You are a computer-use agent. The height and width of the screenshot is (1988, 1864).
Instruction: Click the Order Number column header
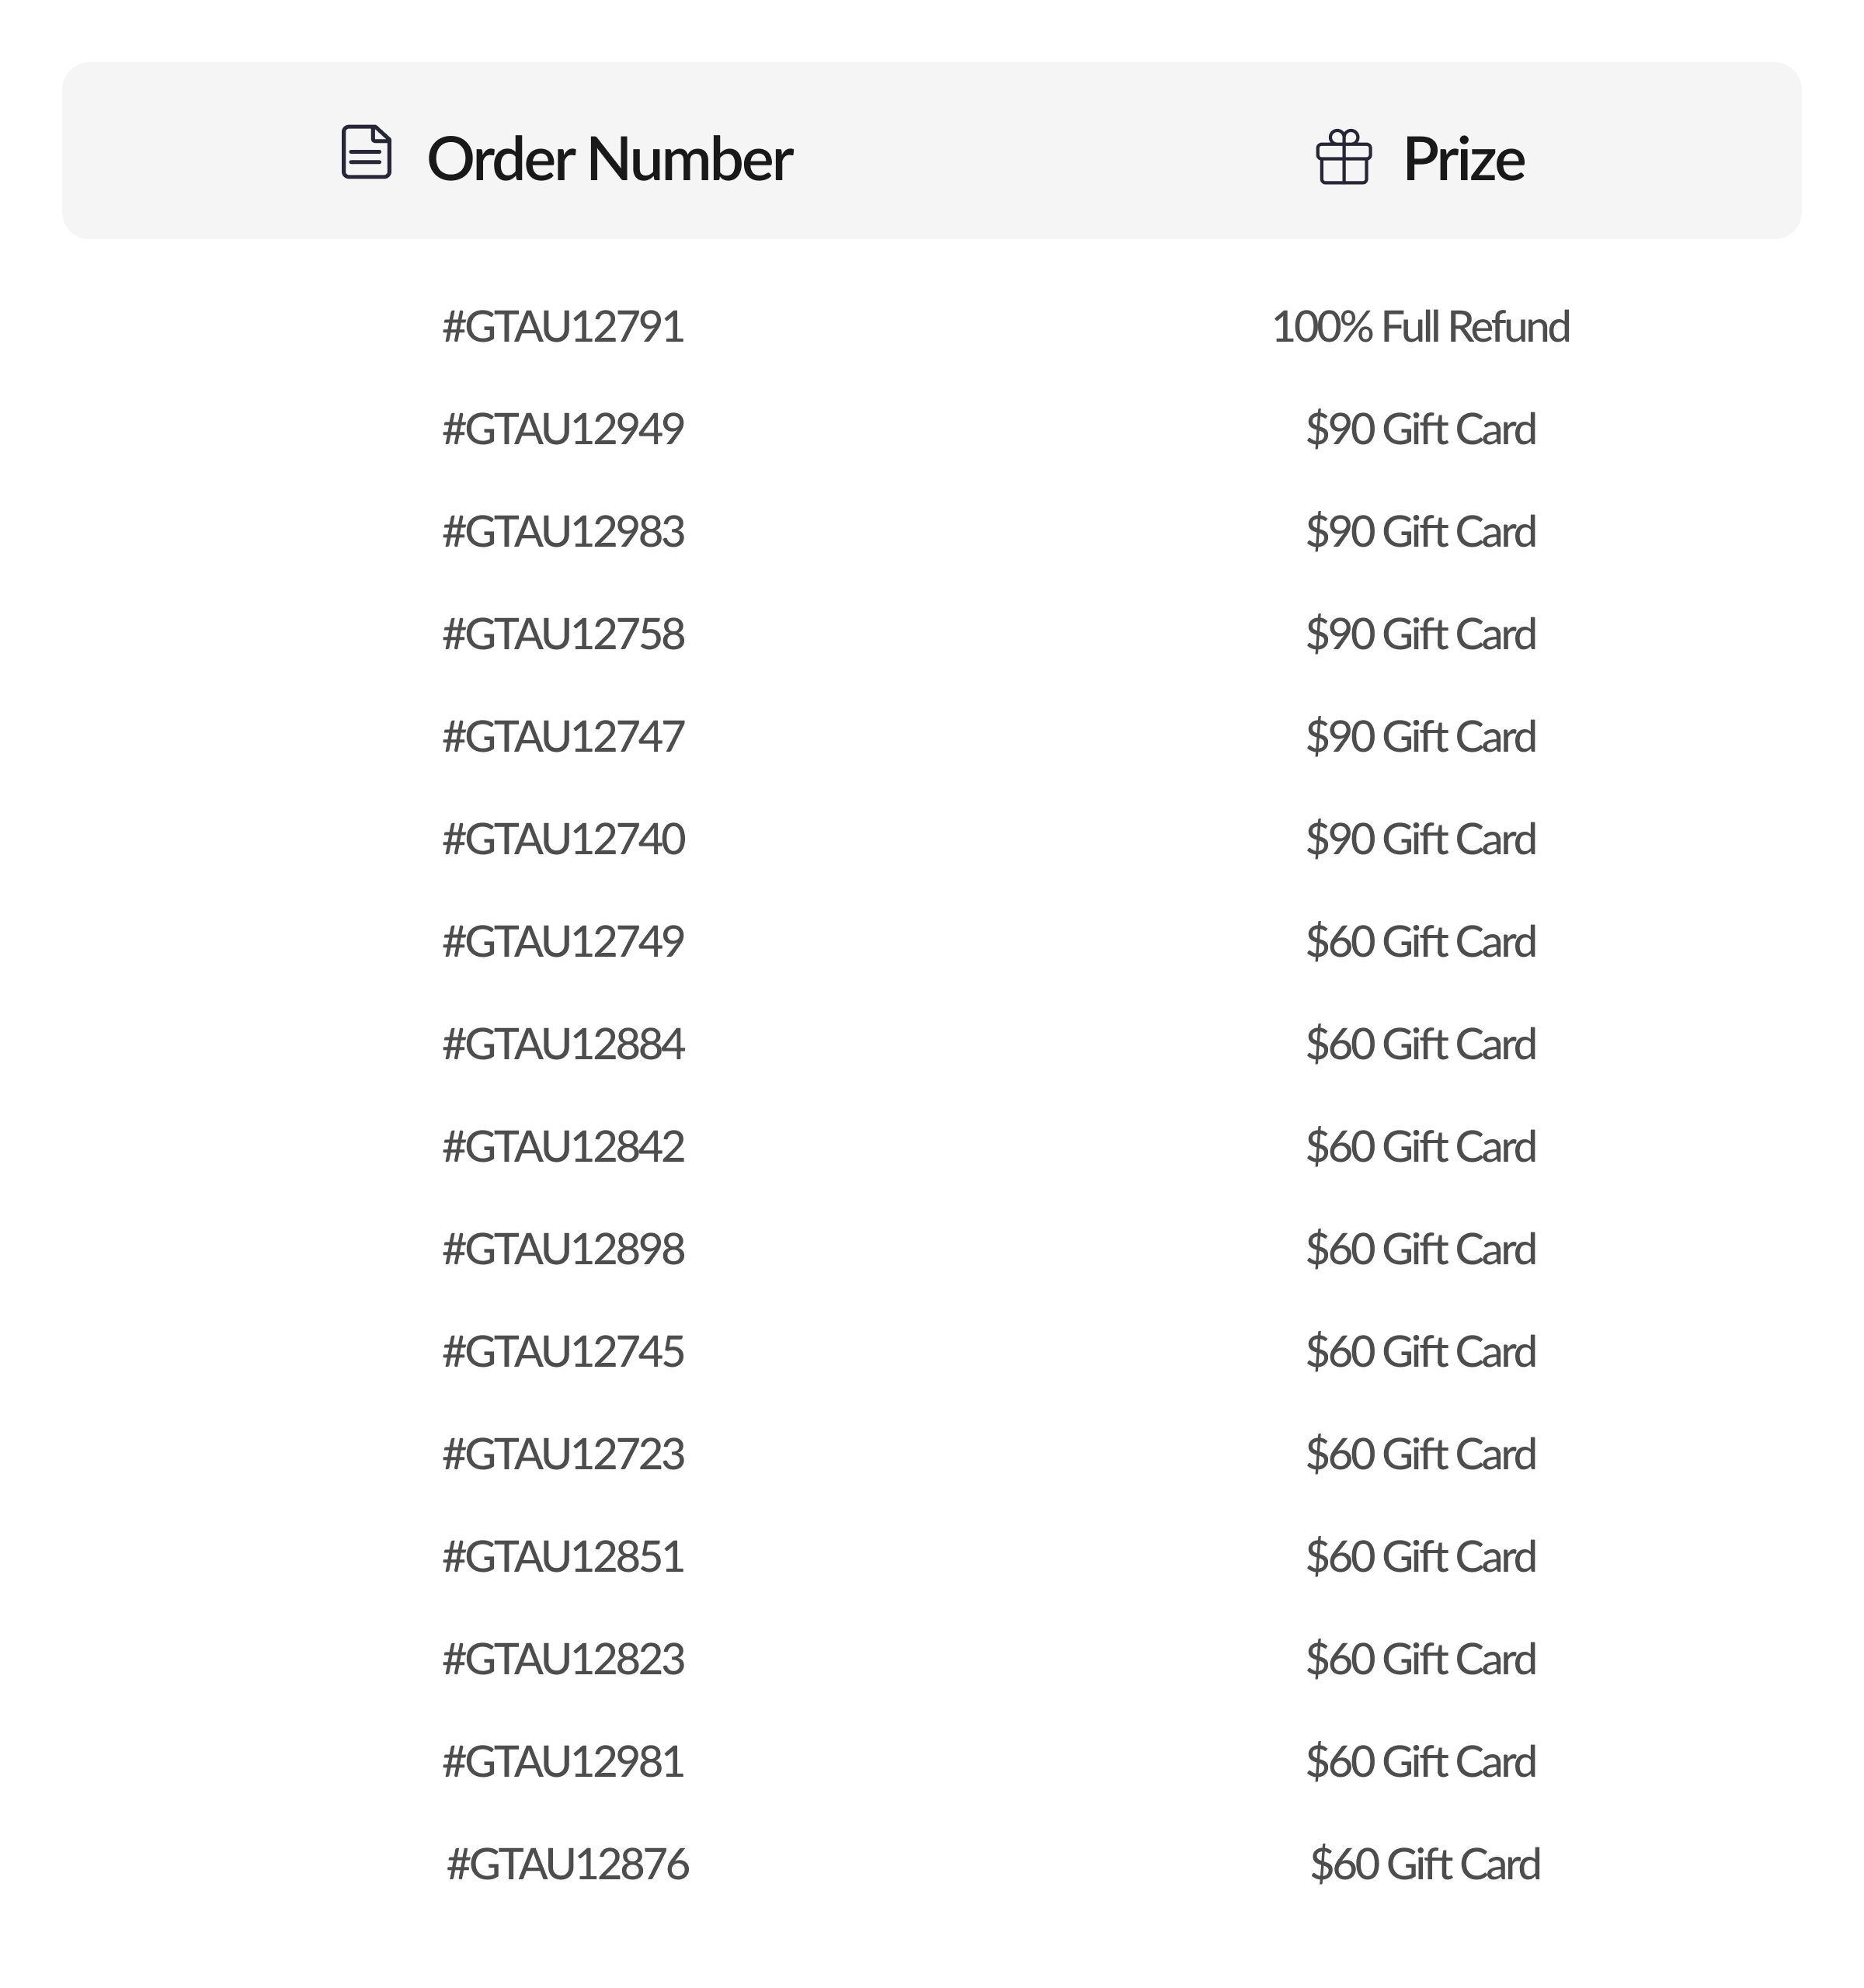609,159
